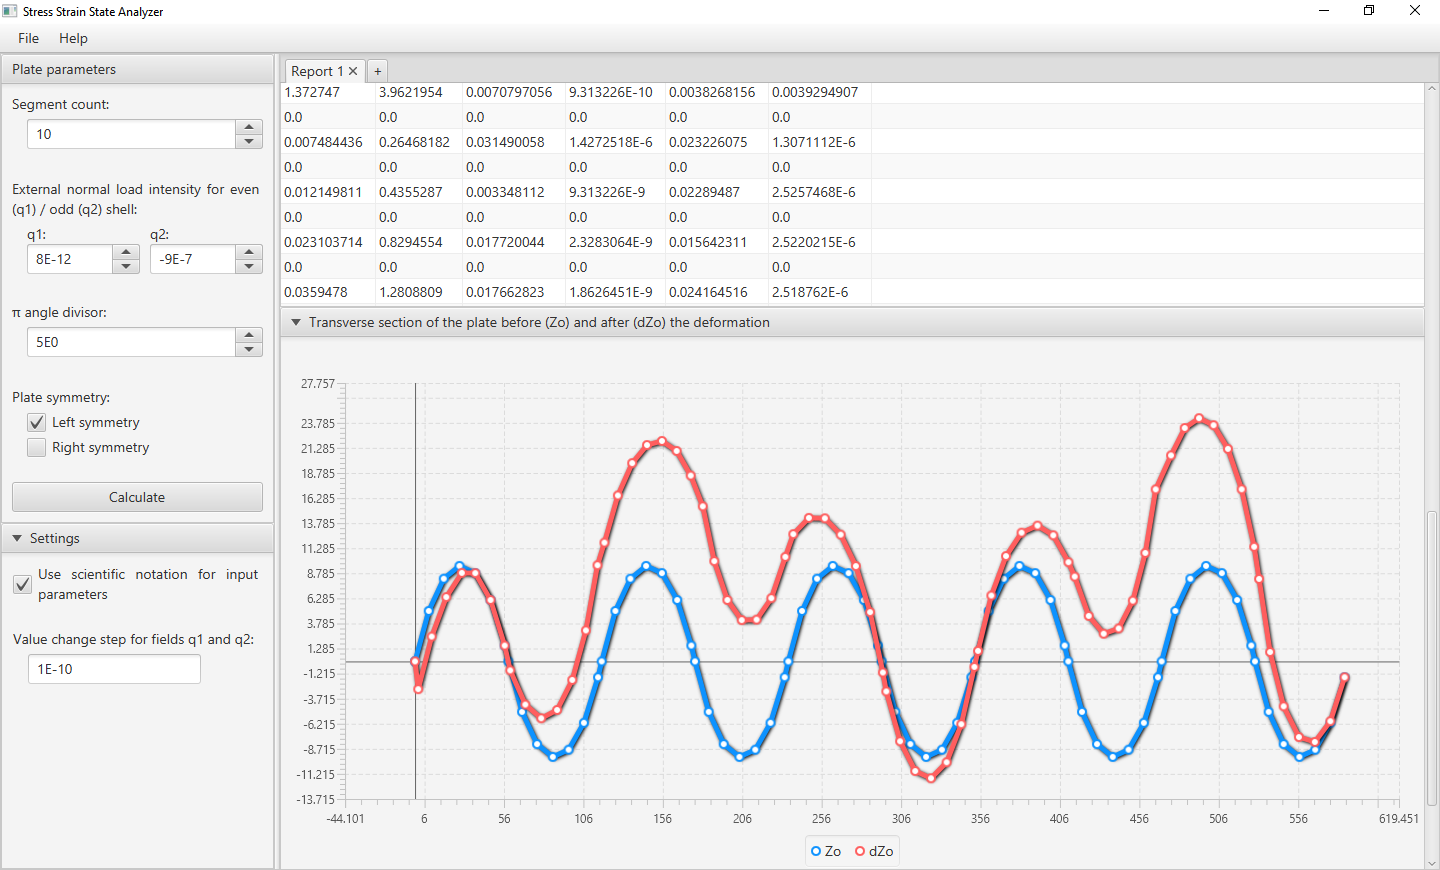Decrease q1 value with down arrow
1440x870 pixels.
[126, 266]
